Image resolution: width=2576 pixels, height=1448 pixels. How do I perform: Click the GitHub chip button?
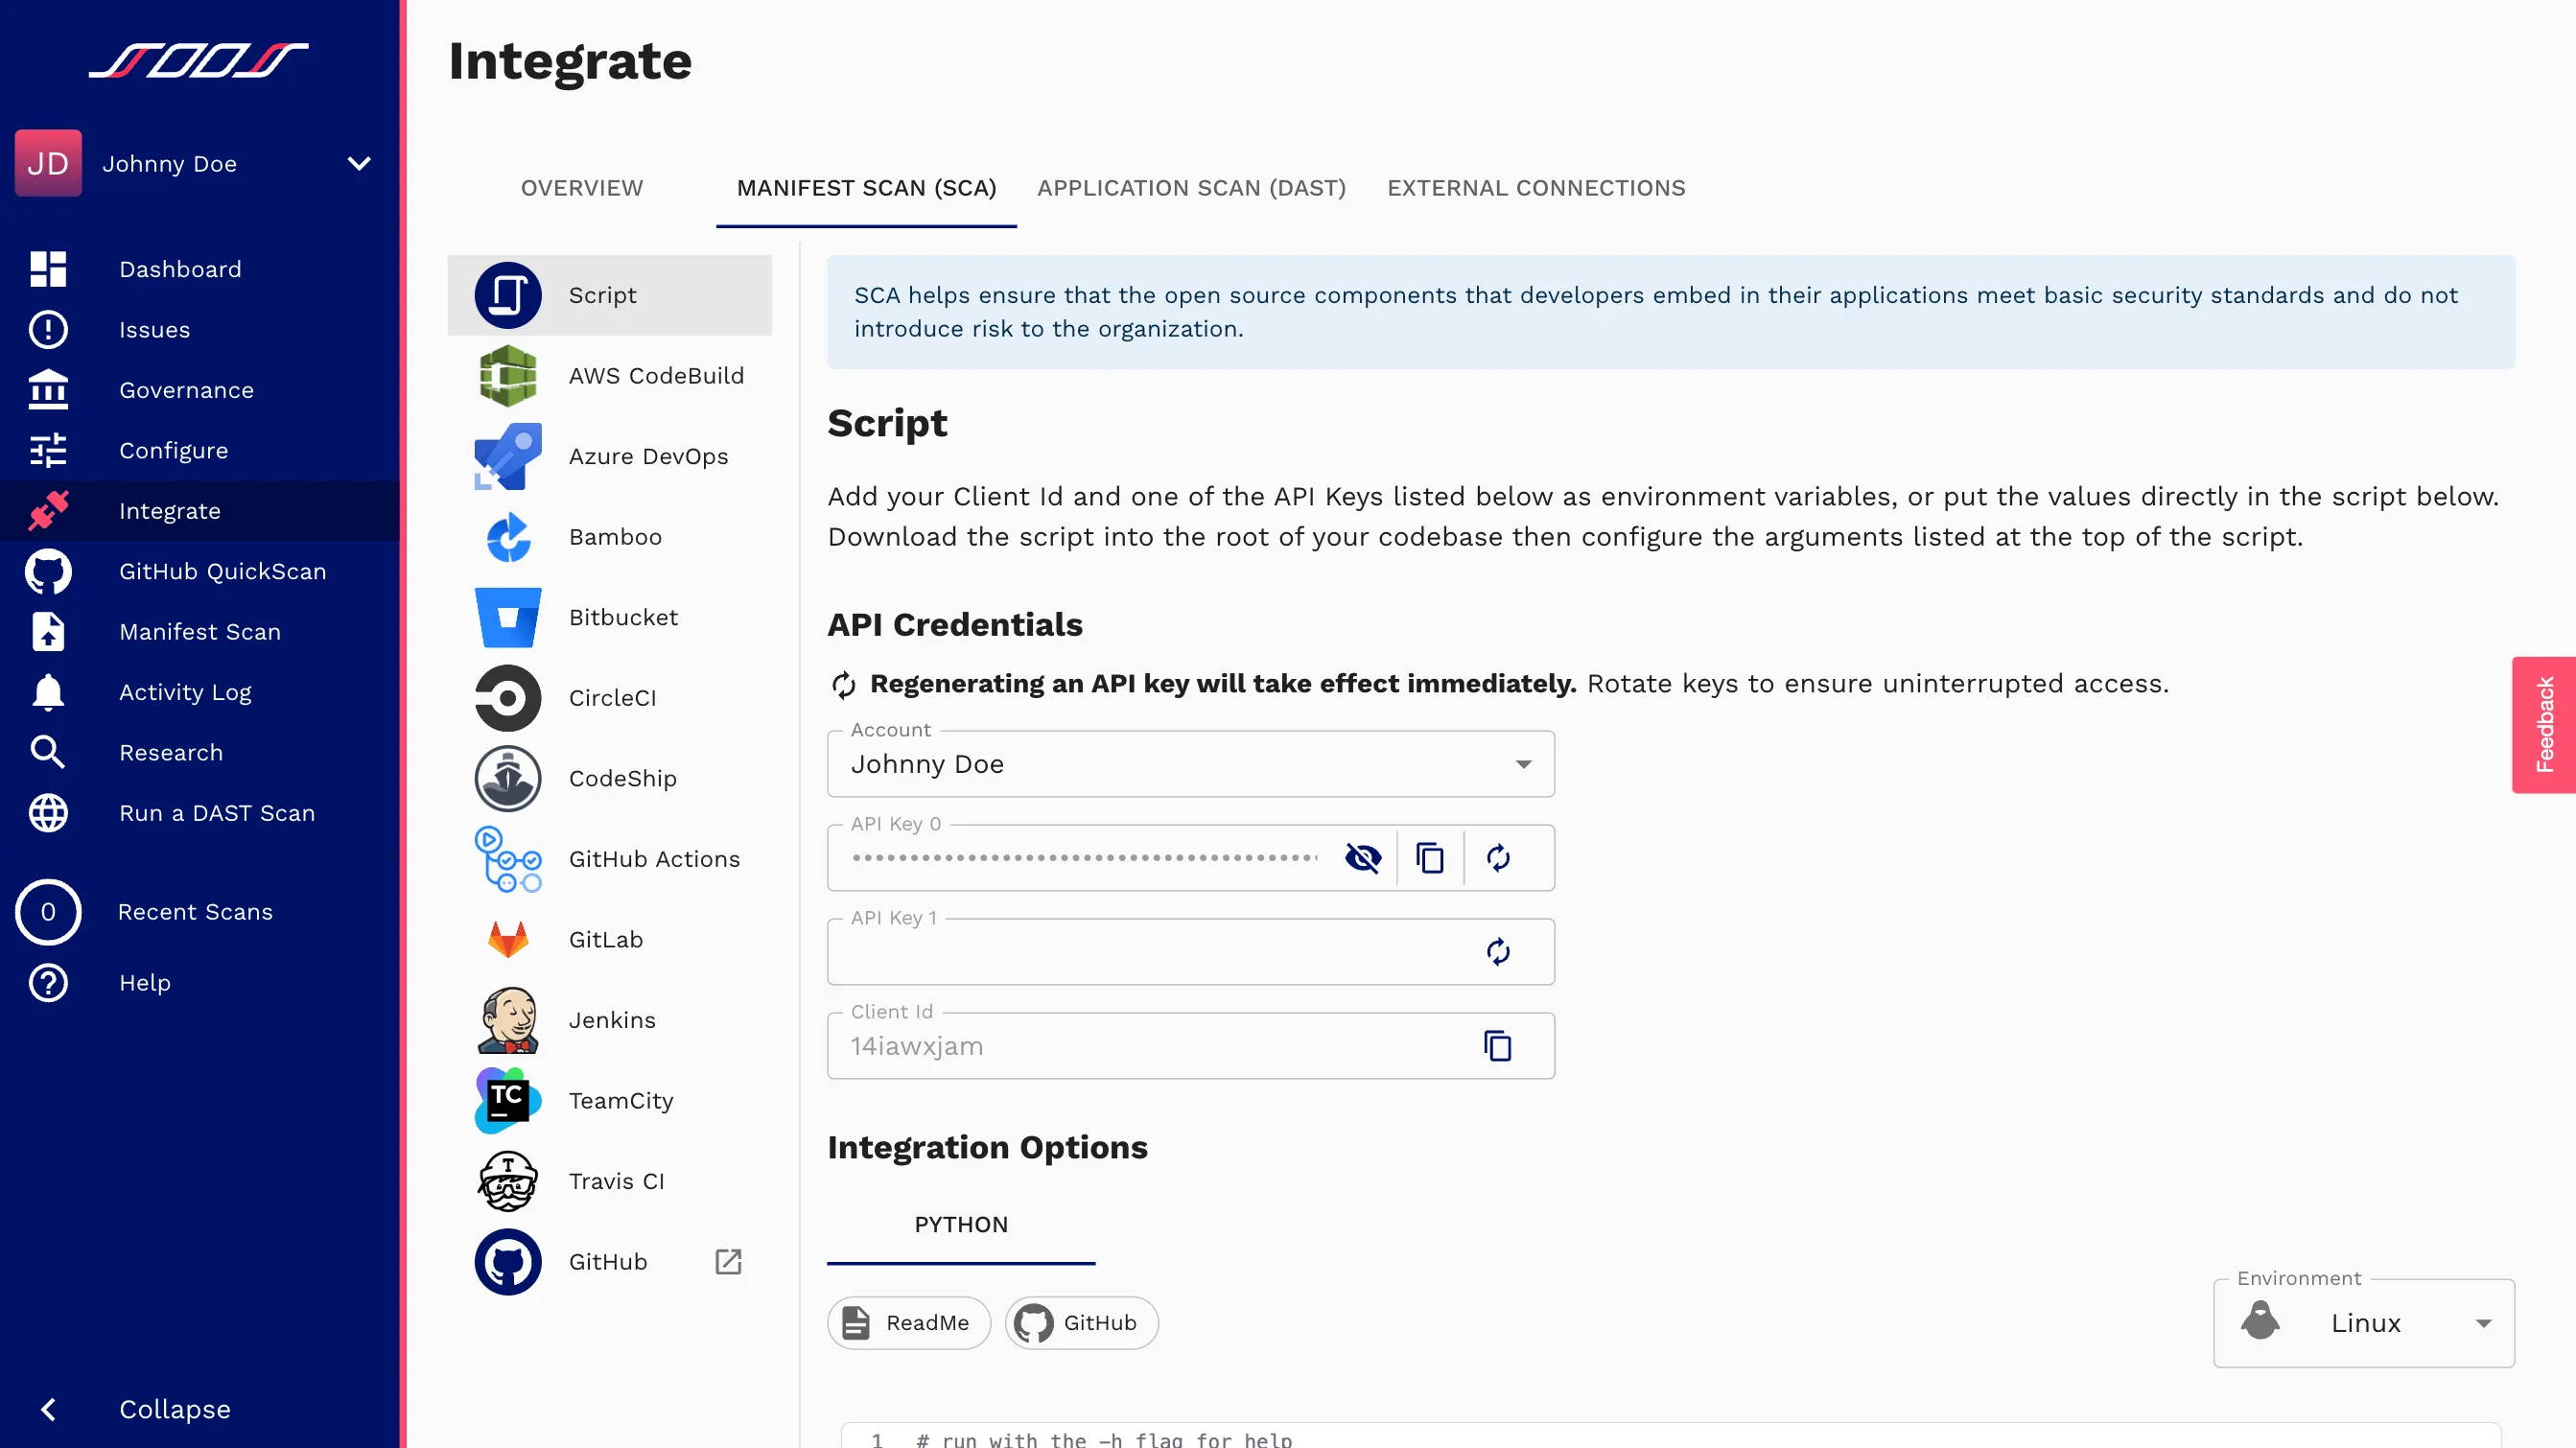1081,1323
